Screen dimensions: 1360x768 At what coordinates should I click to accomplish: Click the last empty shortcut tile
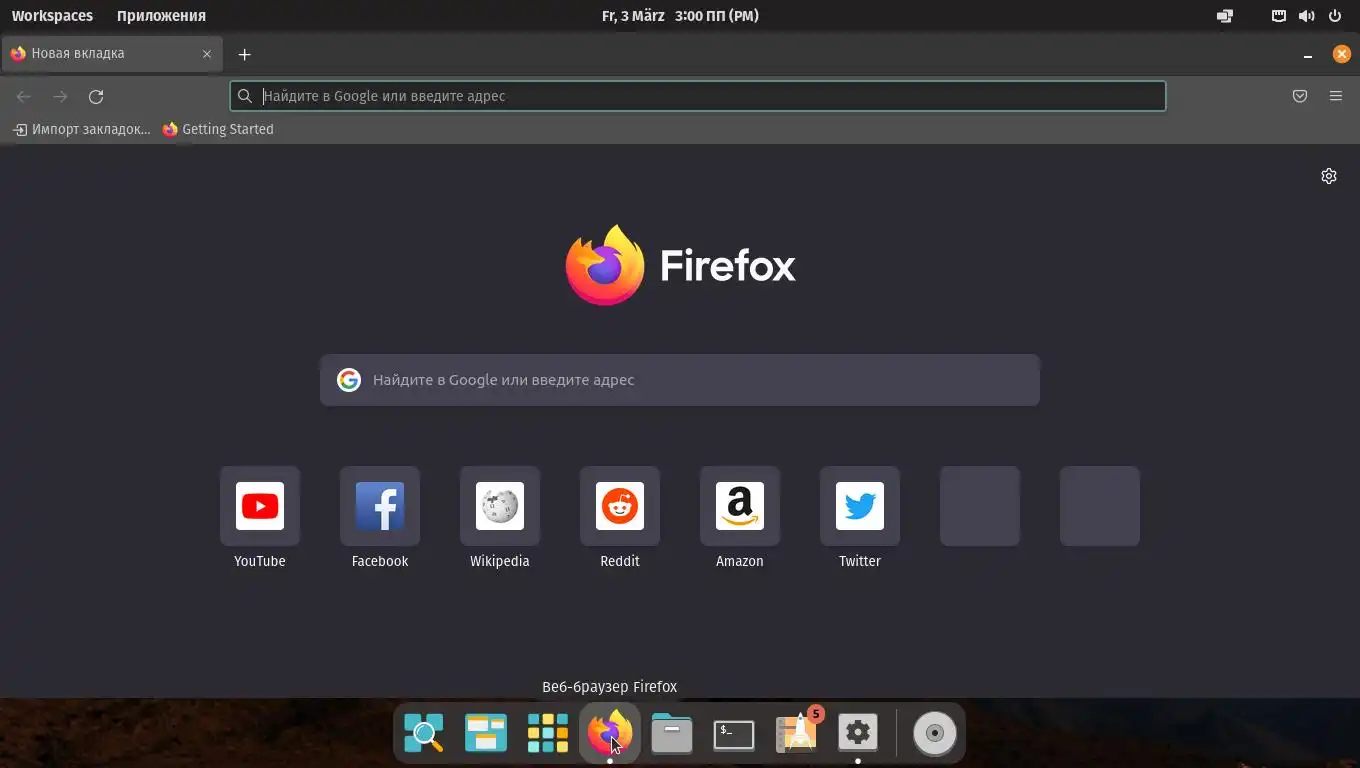point(1100,506)
